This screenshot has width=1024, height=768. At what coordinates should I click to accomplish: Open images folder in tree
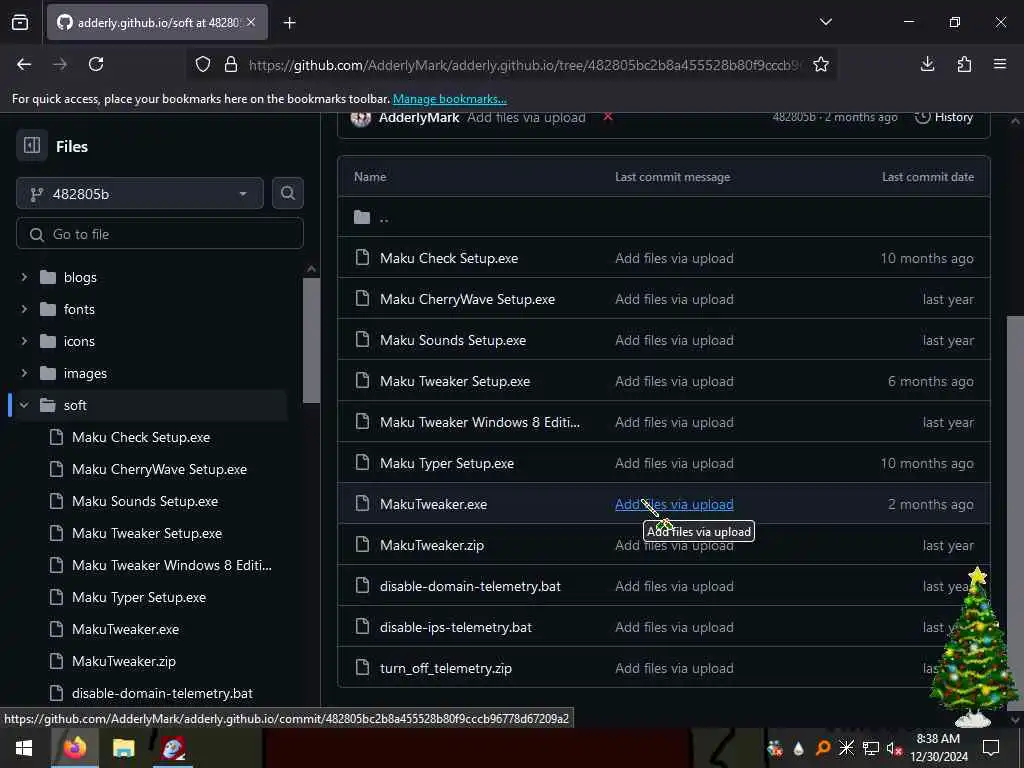click(85, 373)
